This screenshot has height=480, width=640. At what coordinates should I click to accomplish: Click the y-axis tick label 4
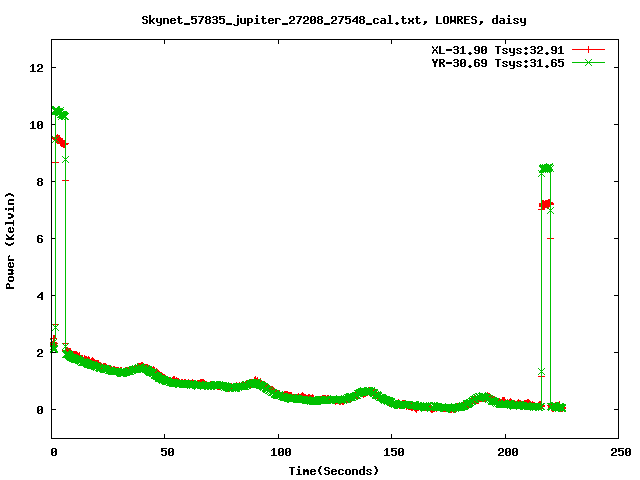(40, 296)
